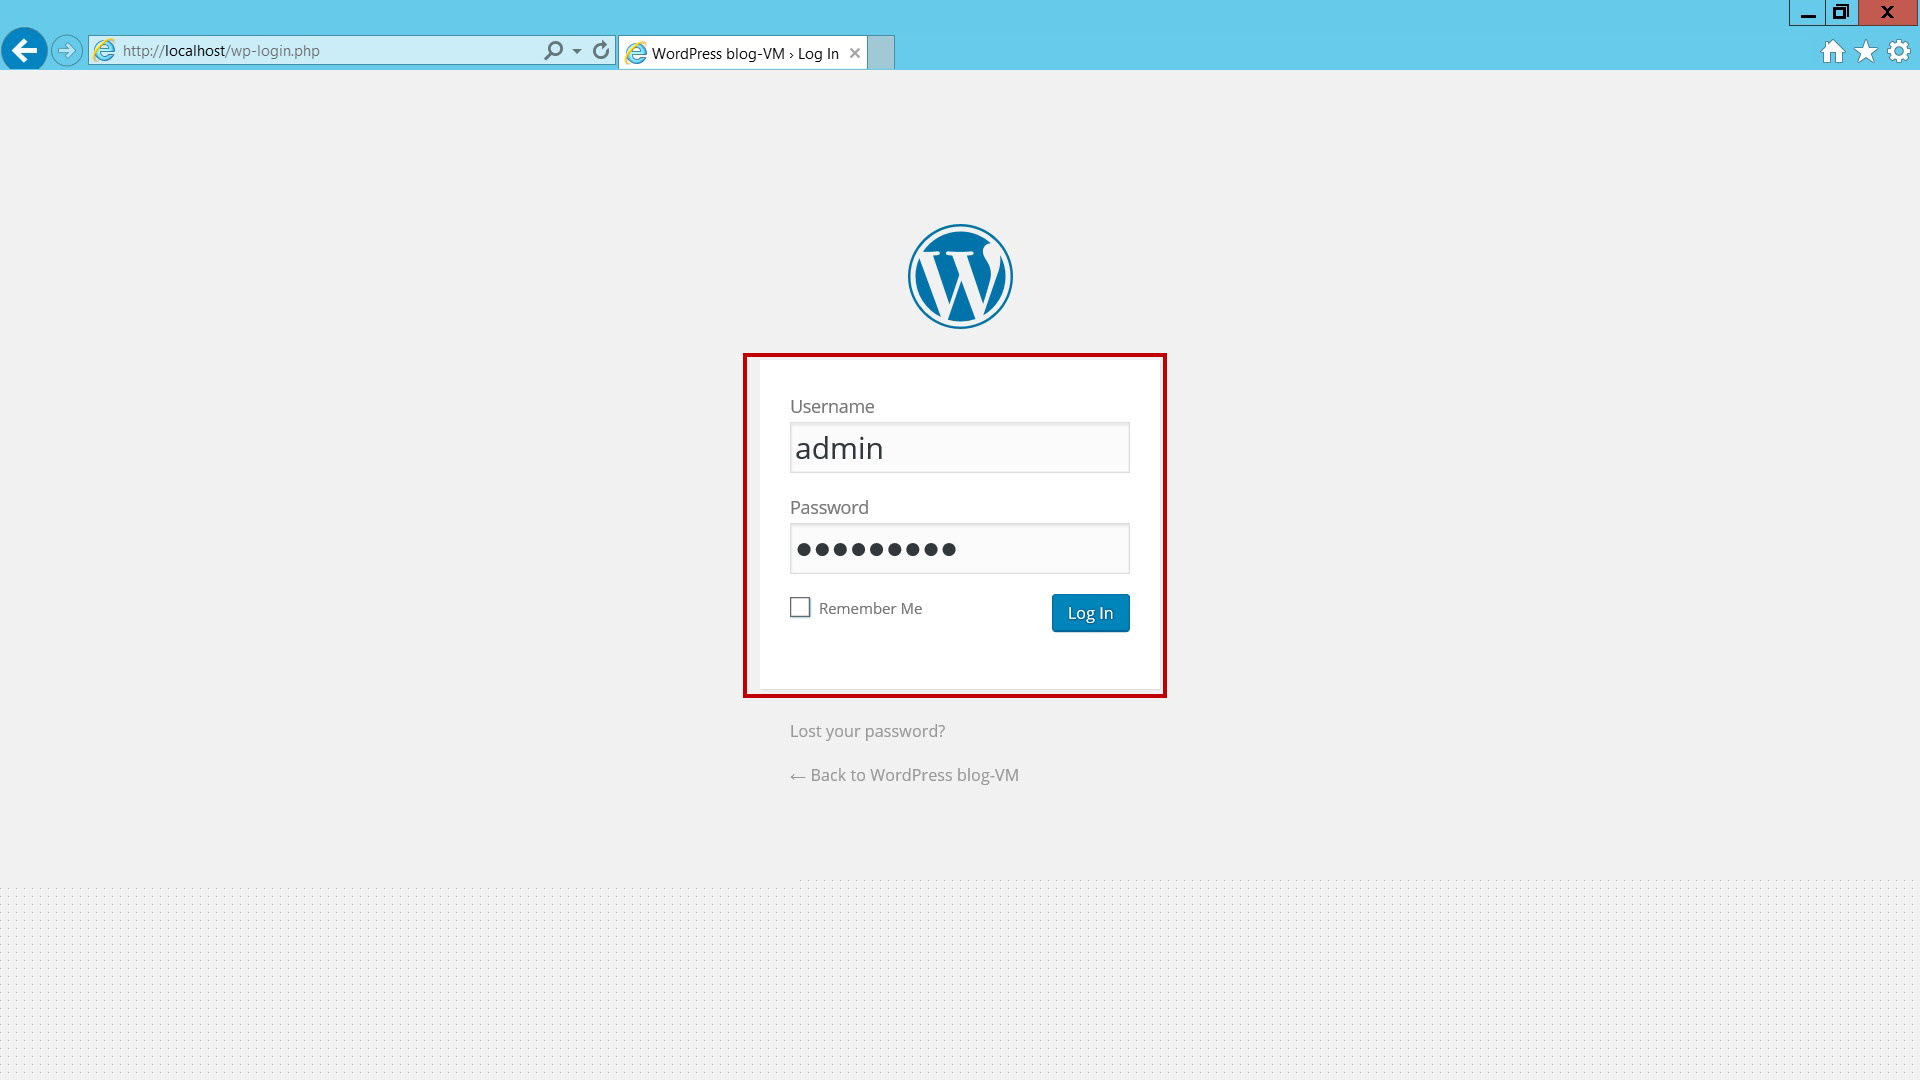
Task: Click the Log In button
Action: (1091, 613)
